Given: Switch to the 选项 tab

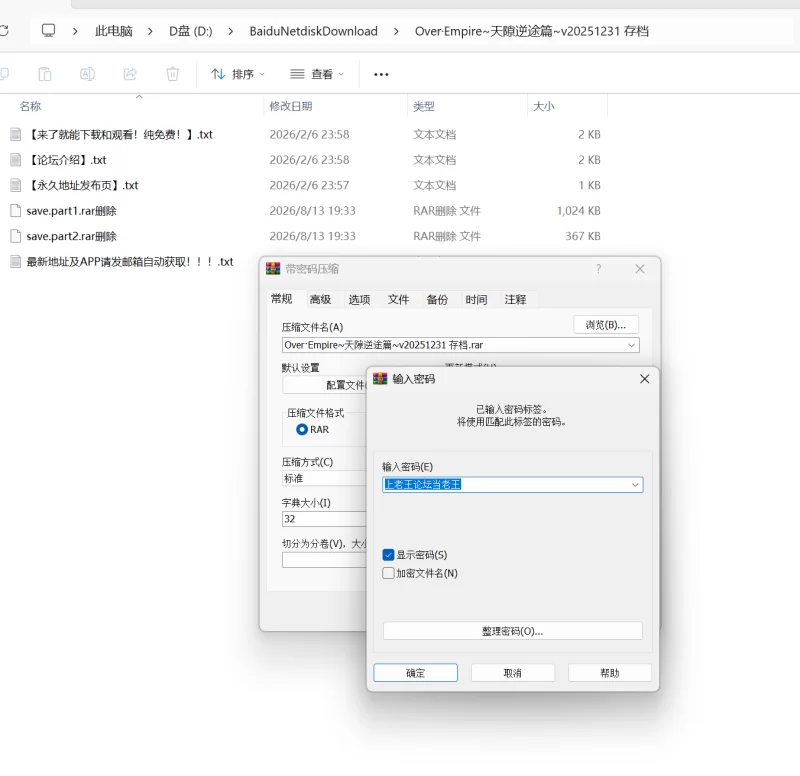Looking at the screenshot, I should [x=359, y=299].
